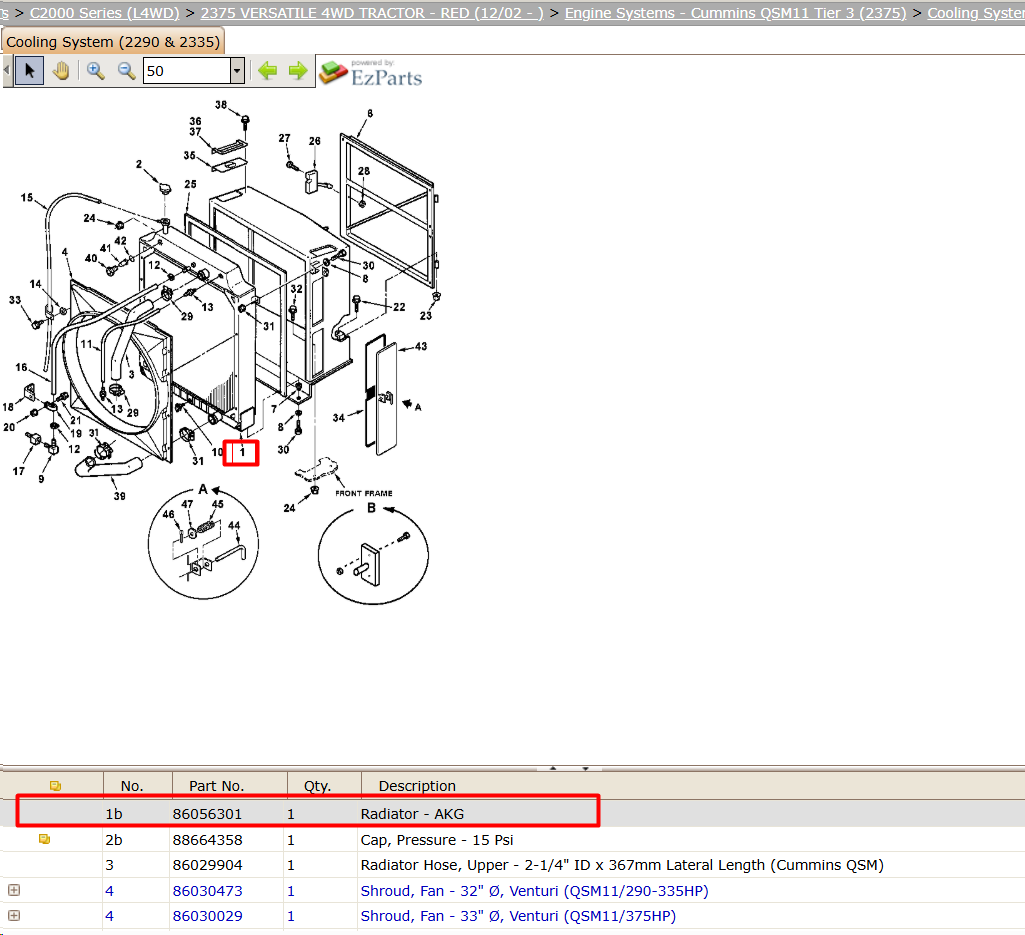Select the Radiator Hose, Upper description
The image size is (1025, 935).
coord(622,865)
